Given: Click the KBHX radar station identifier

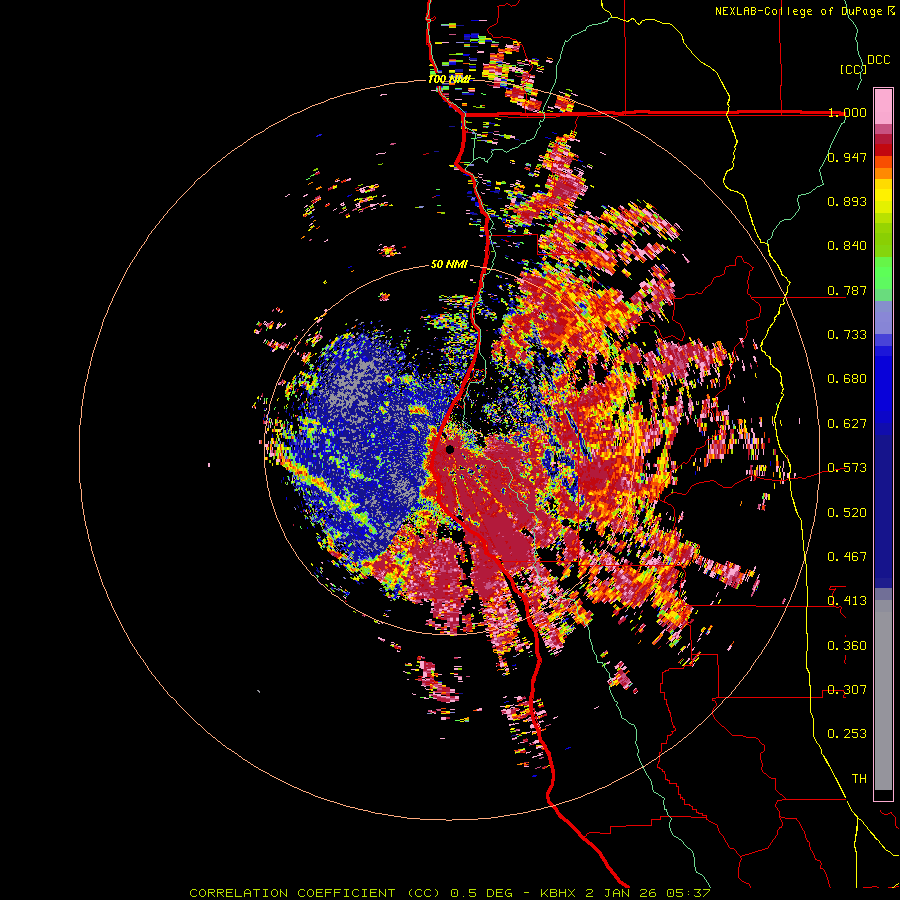Looking at the screenshot, I should (x=559, y=893).
